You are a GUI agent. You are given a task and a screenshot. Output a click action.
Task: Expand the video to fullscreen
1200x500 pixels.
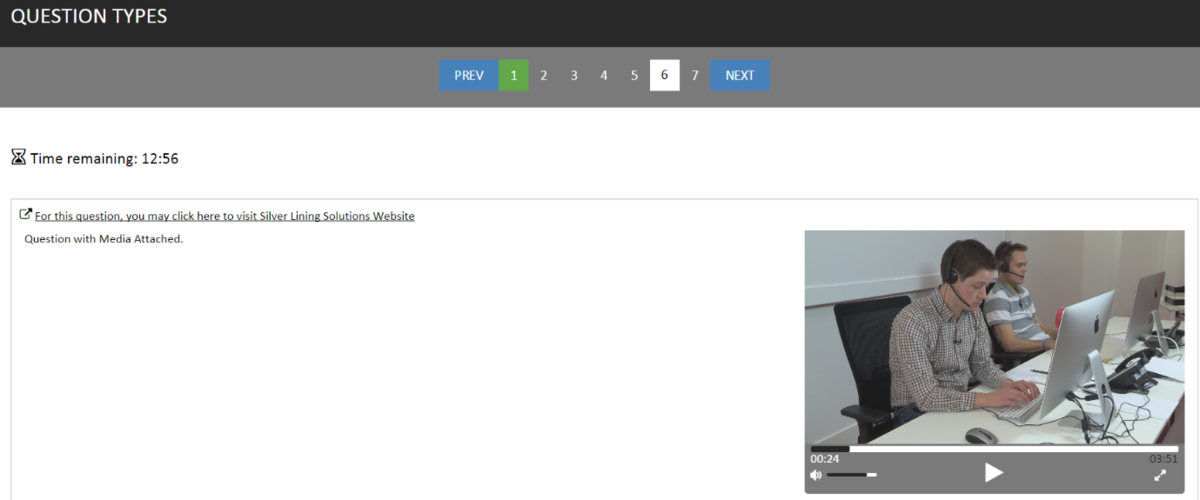tap(1160, 475)
